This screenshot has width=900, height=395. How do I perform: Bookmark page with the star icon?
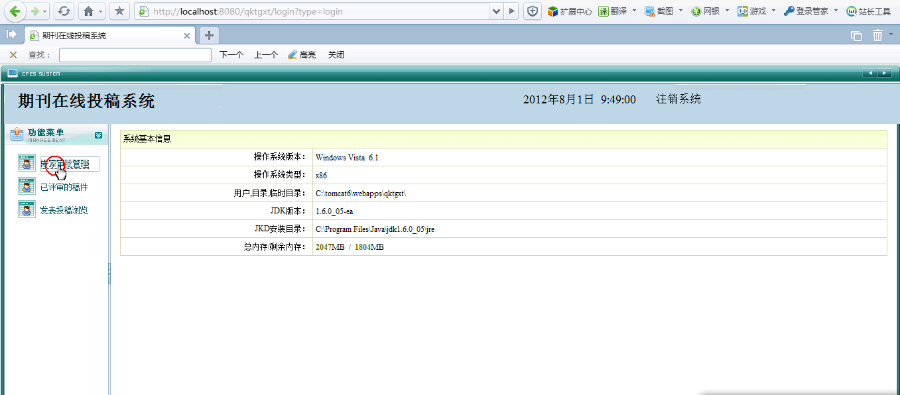click(x=120, y=11)
